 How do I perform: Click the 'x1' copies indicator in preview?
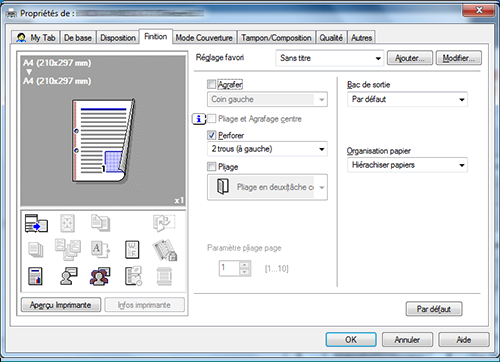click(x=179, y=200)
